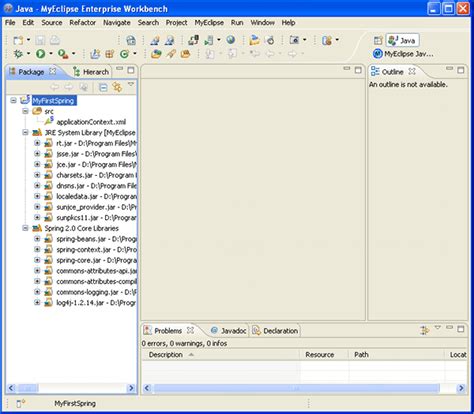Close the Outline view using its X
474x414 pixels.
pyautogui.click(x=412, y=71)
